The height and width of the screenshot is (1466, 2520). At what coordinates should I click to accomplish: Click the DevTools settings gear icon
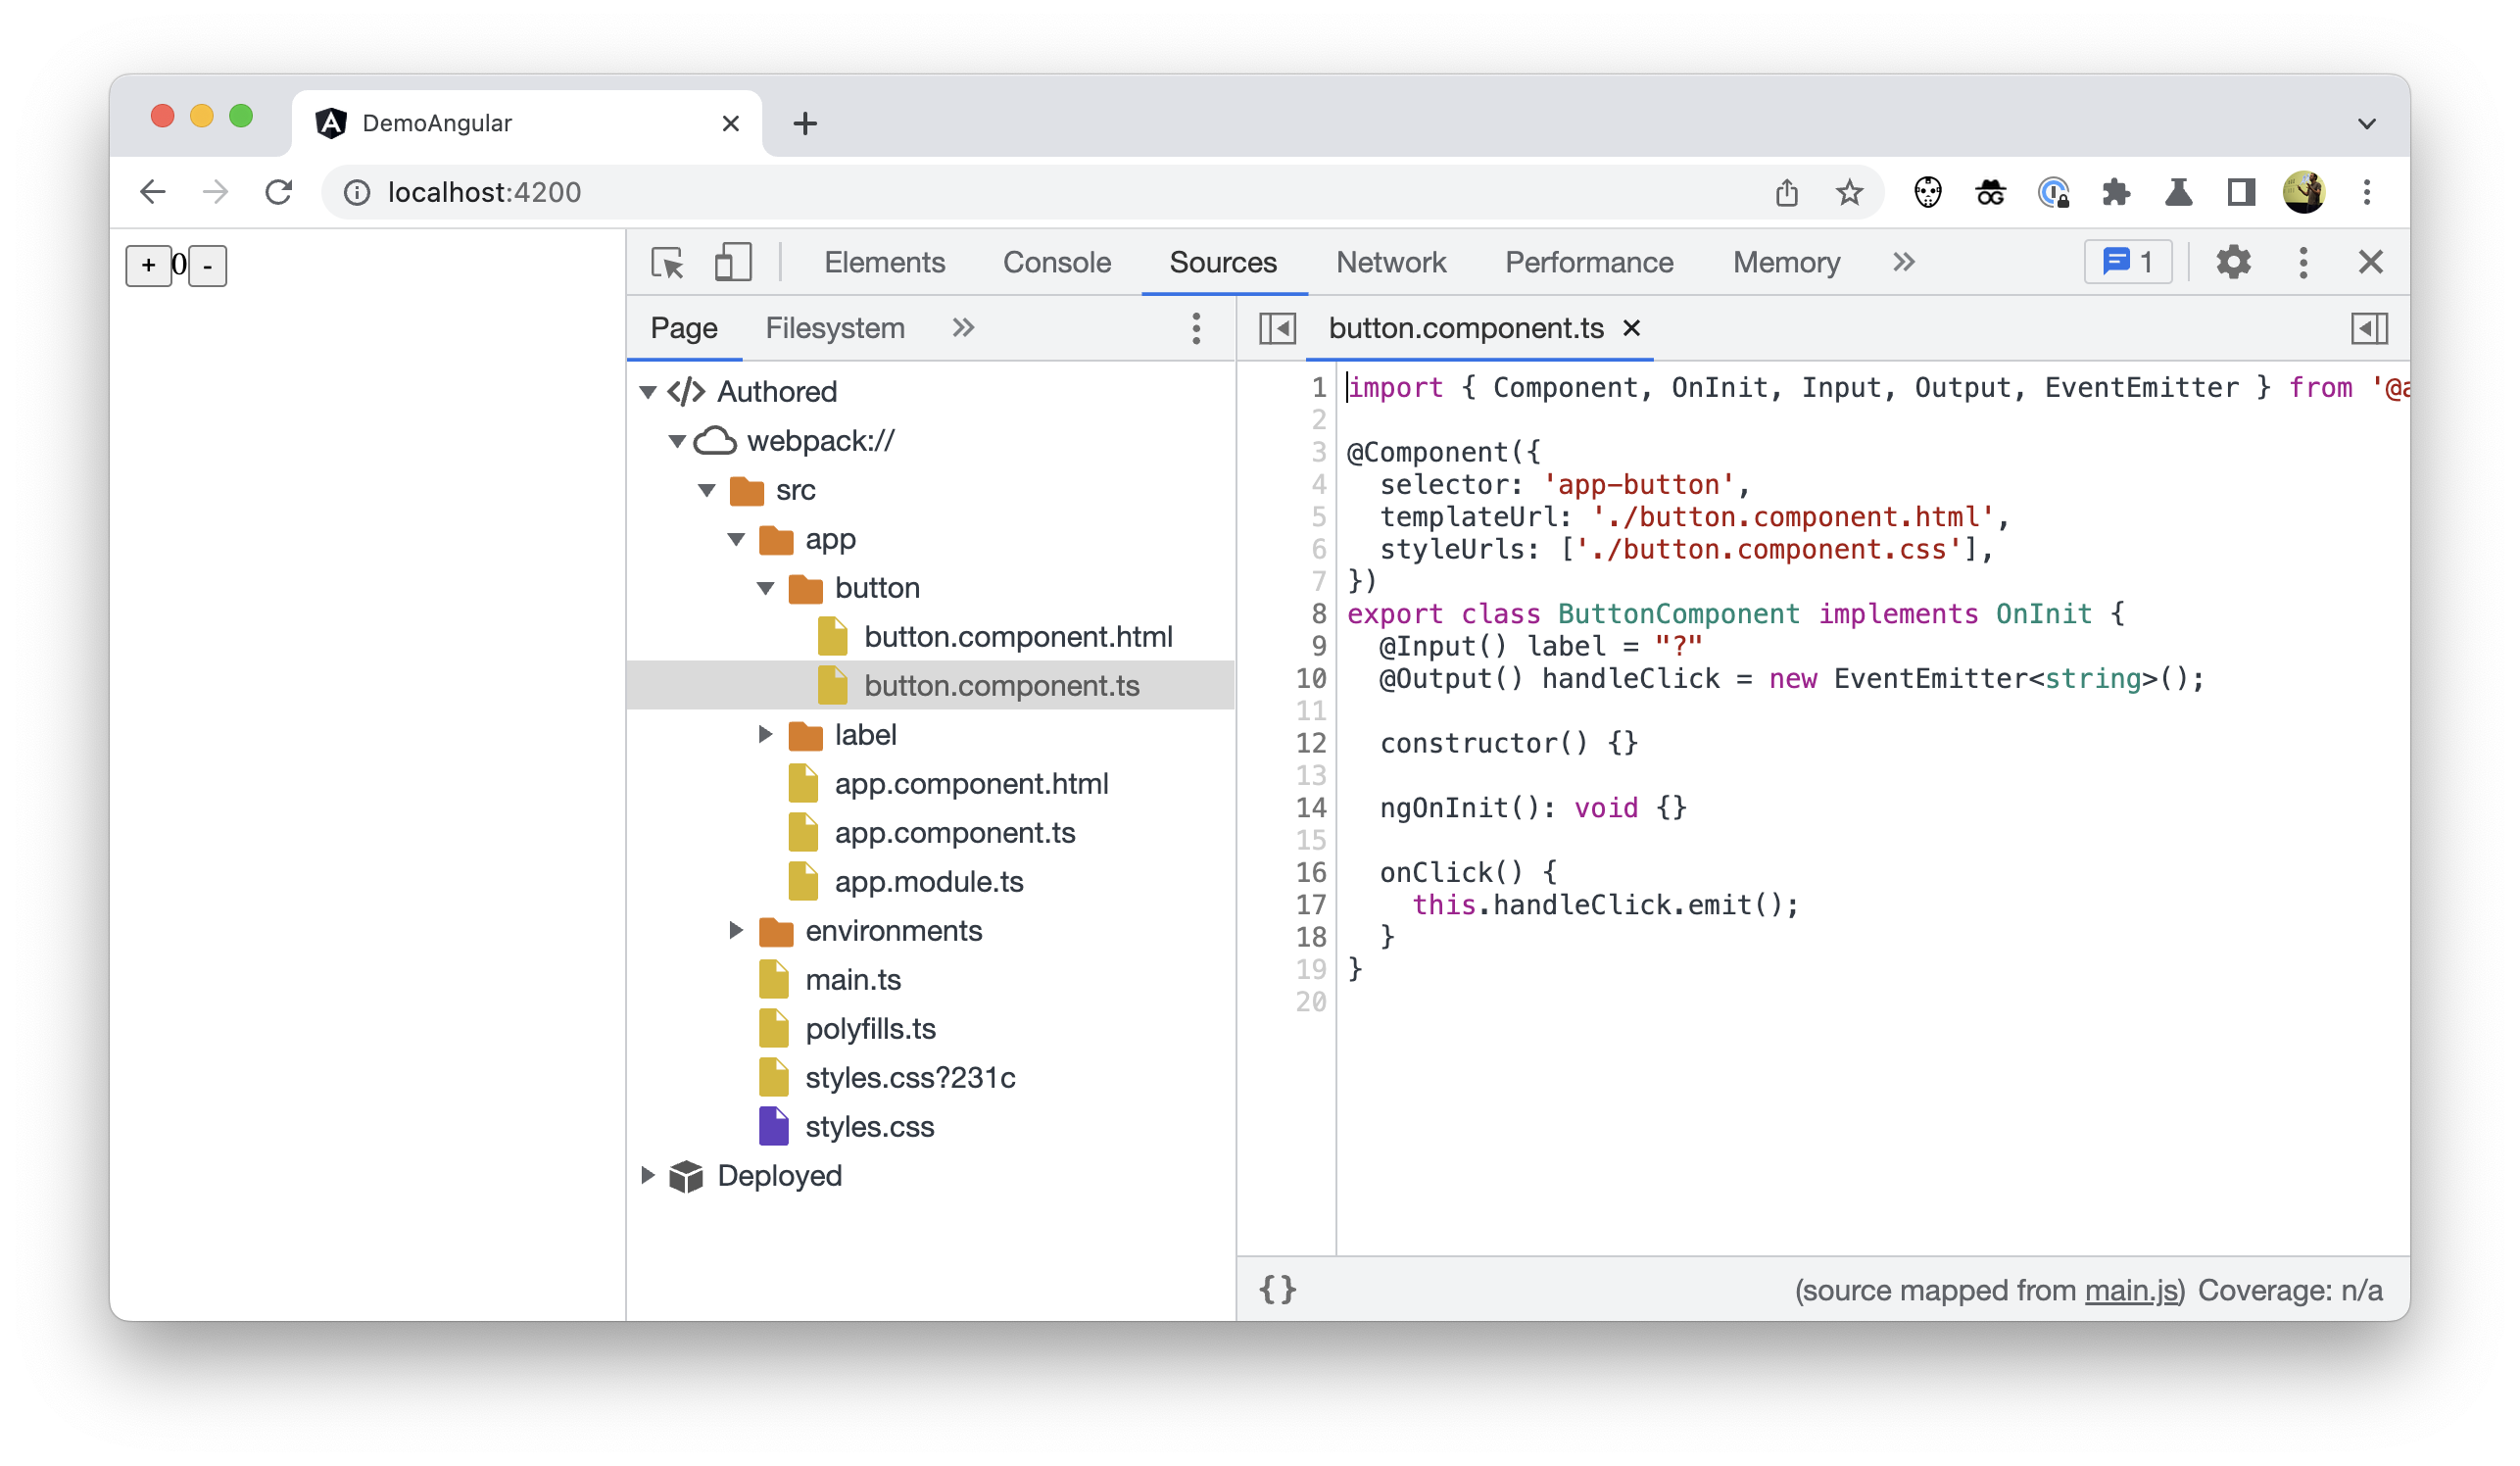pyautogui.click(x=2234, y=262)
